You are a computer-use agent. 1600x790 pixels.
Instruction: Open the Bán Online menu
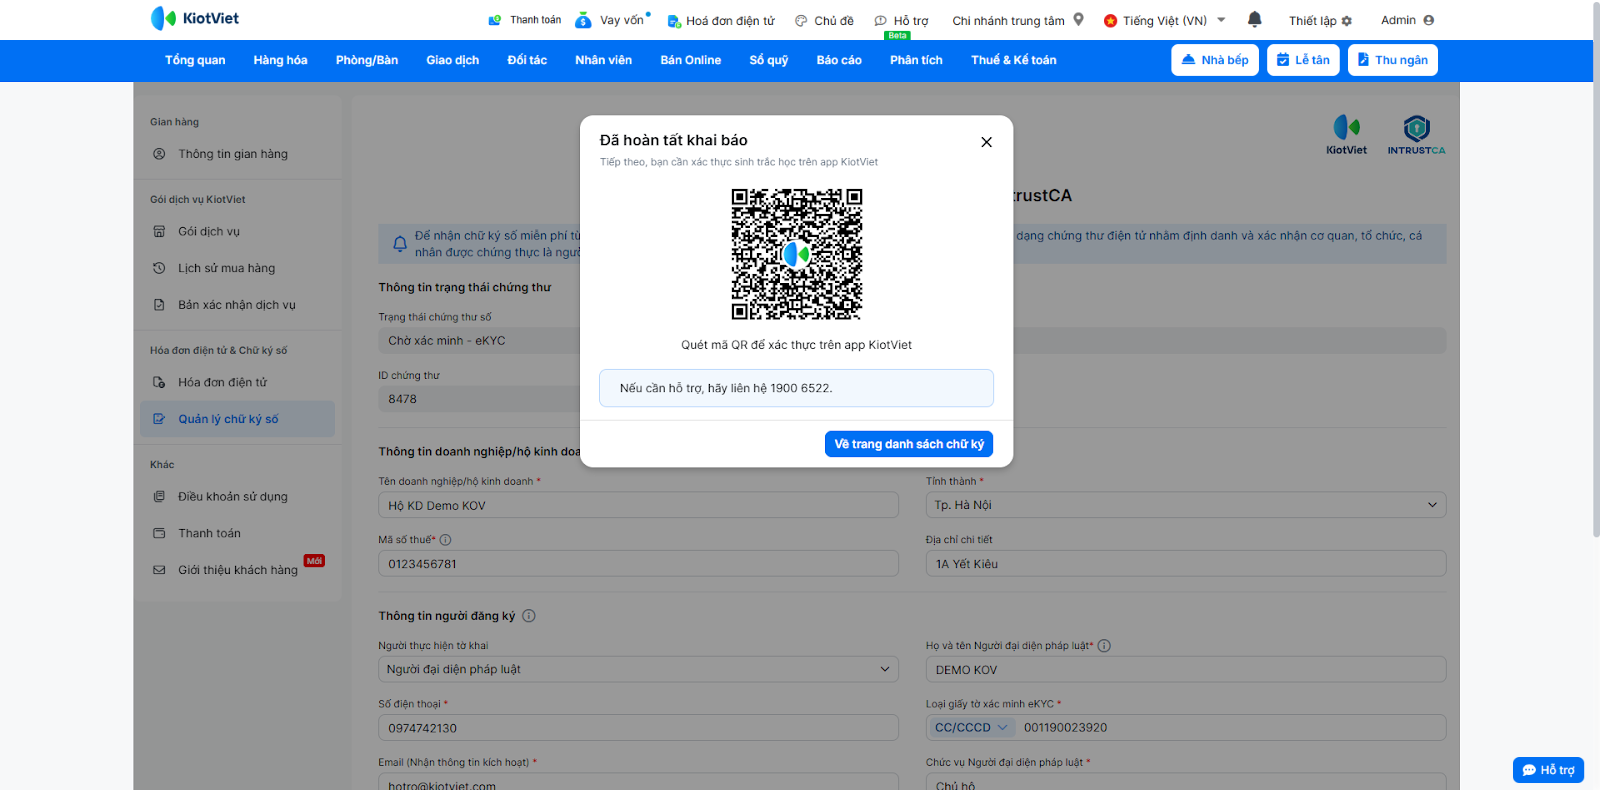(x=691, y=60)
